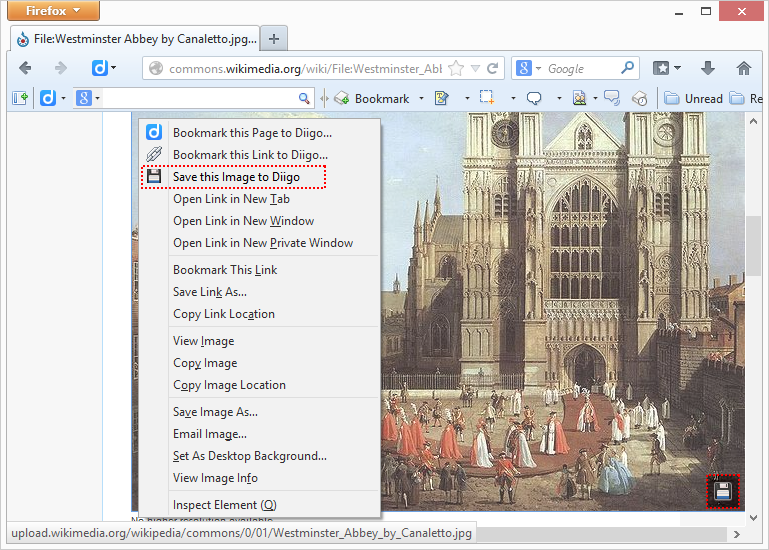The width and height of the screenshot is (769, 550).
Task: Select Copy Image Location entry
Action: pos(259,385)
